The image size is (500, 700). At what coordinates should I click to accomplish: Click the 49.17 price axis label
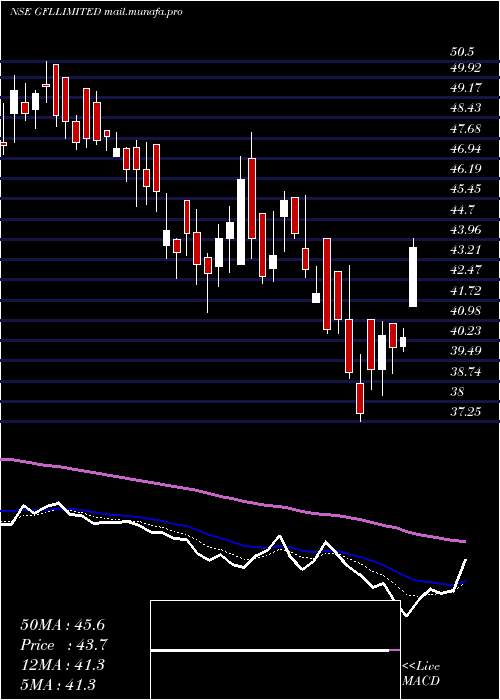click(466, 88)
